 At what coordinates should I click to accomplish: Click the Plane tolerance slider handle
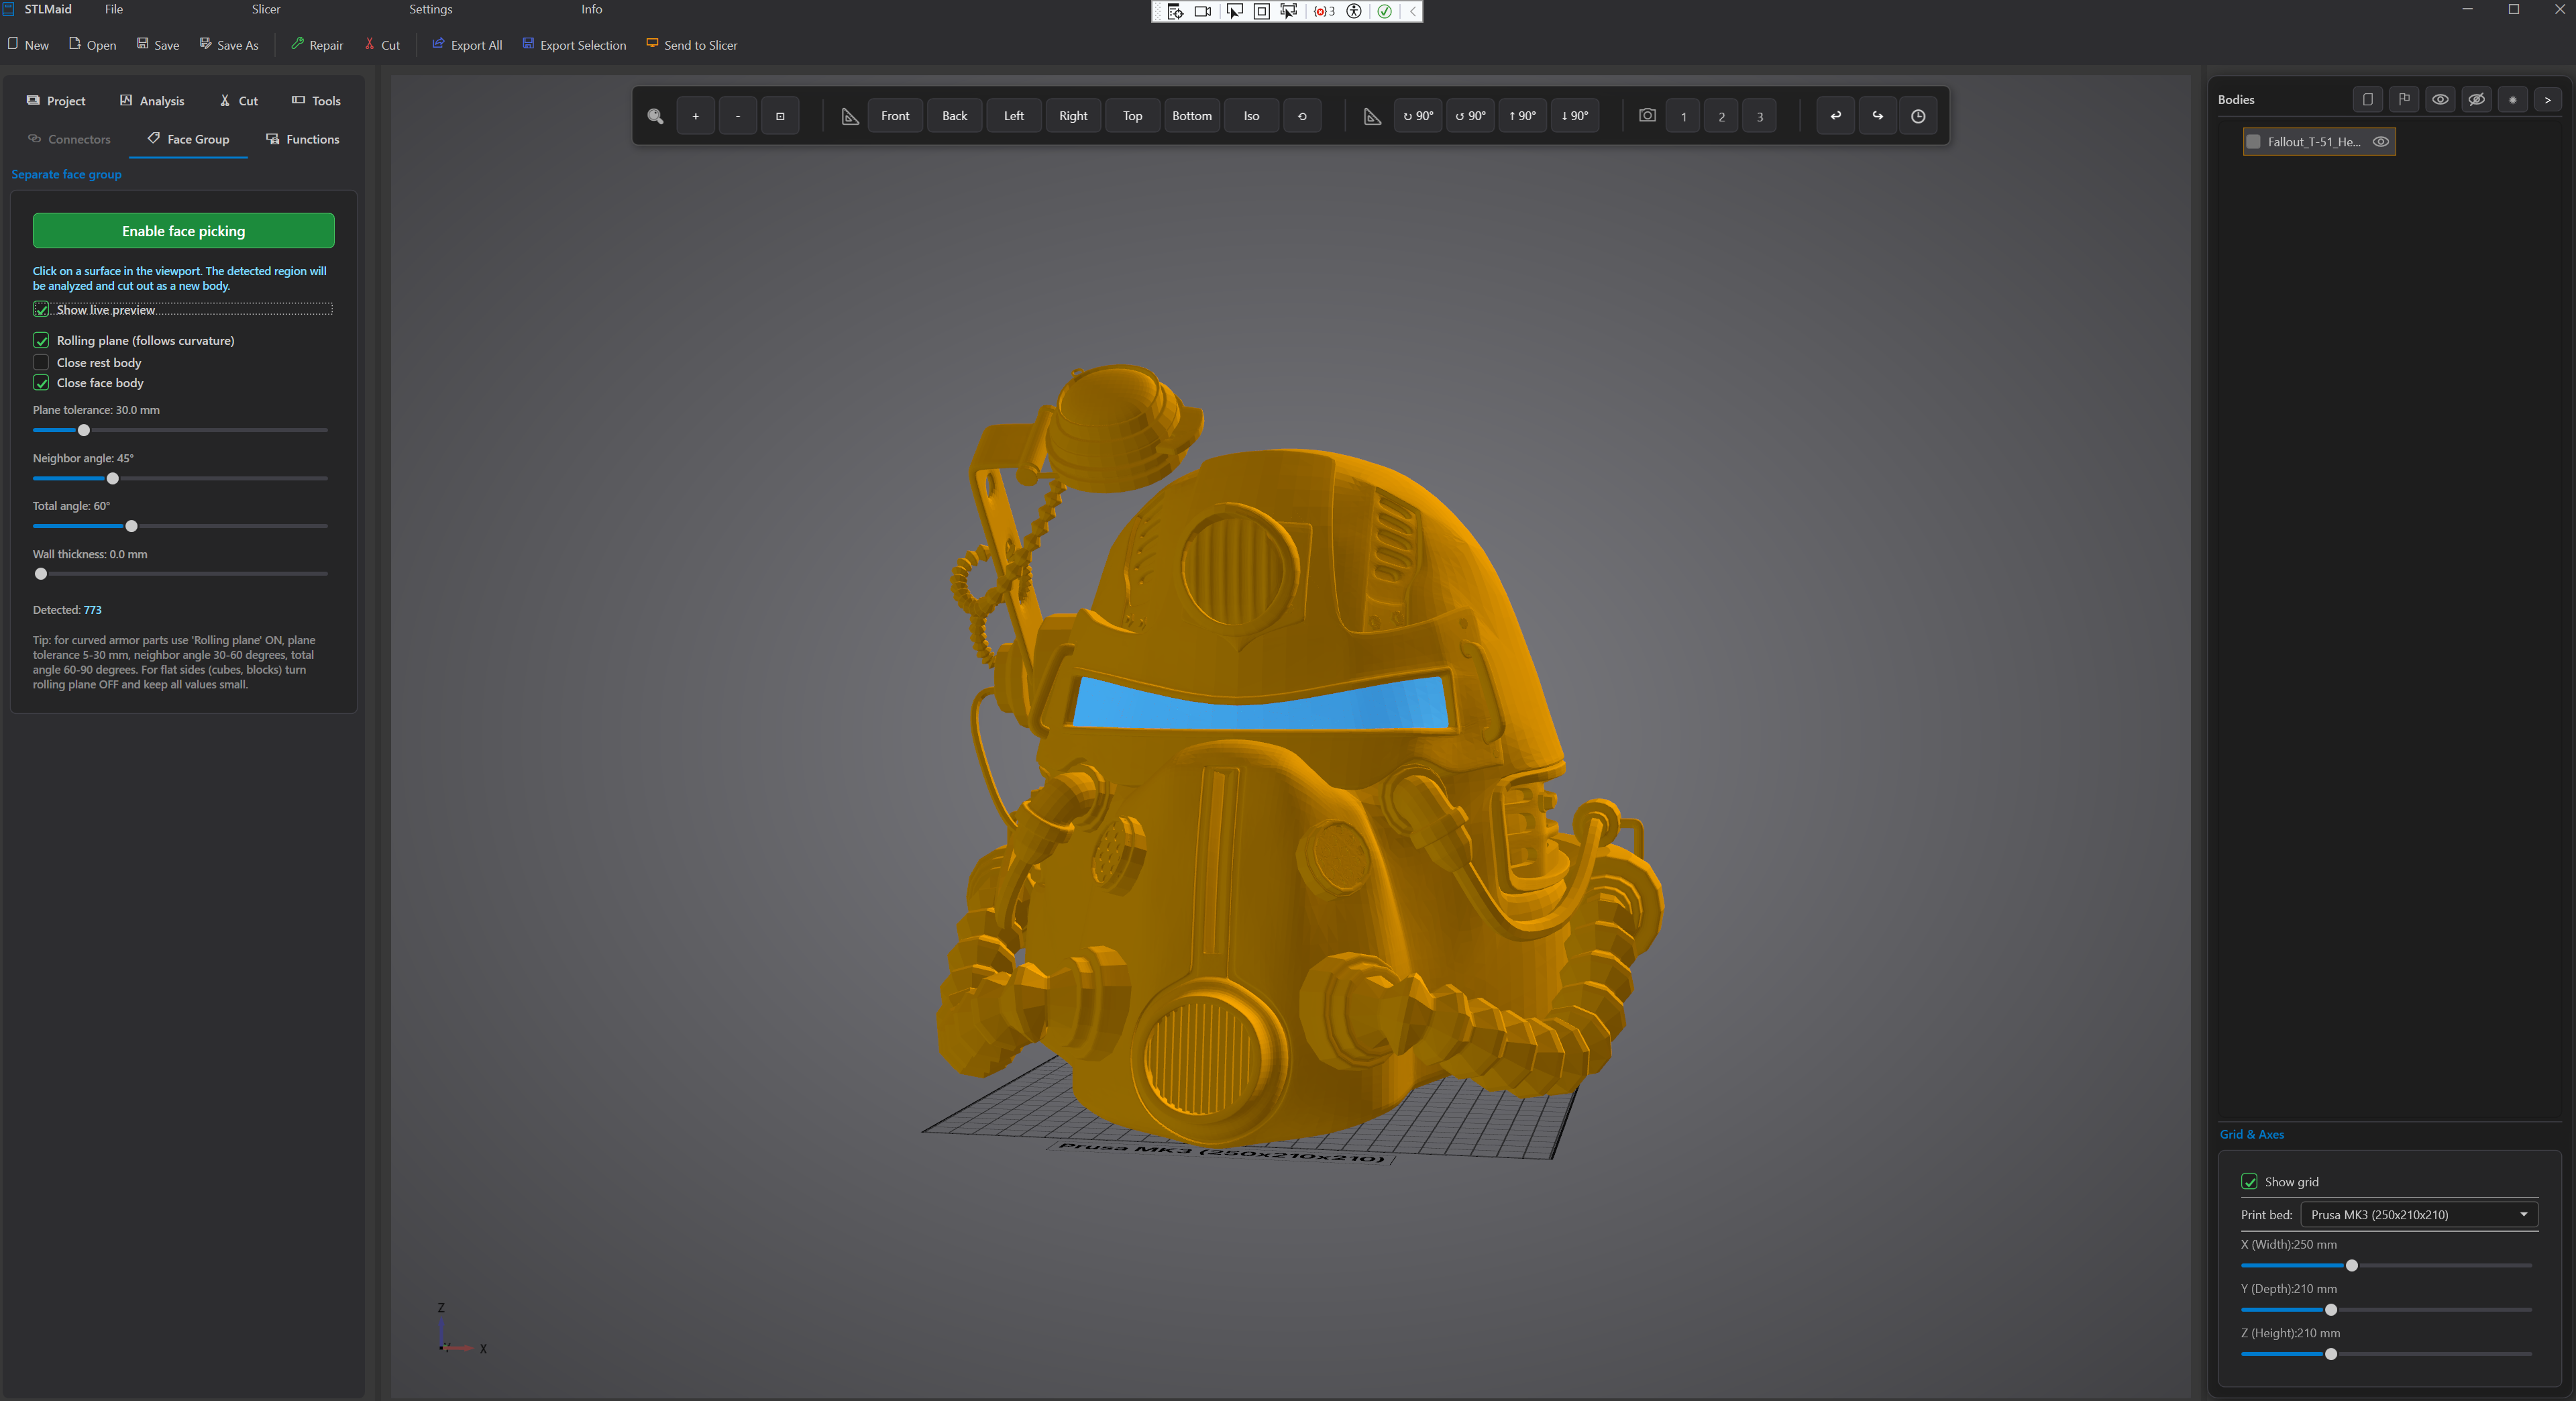coord(84,430)
